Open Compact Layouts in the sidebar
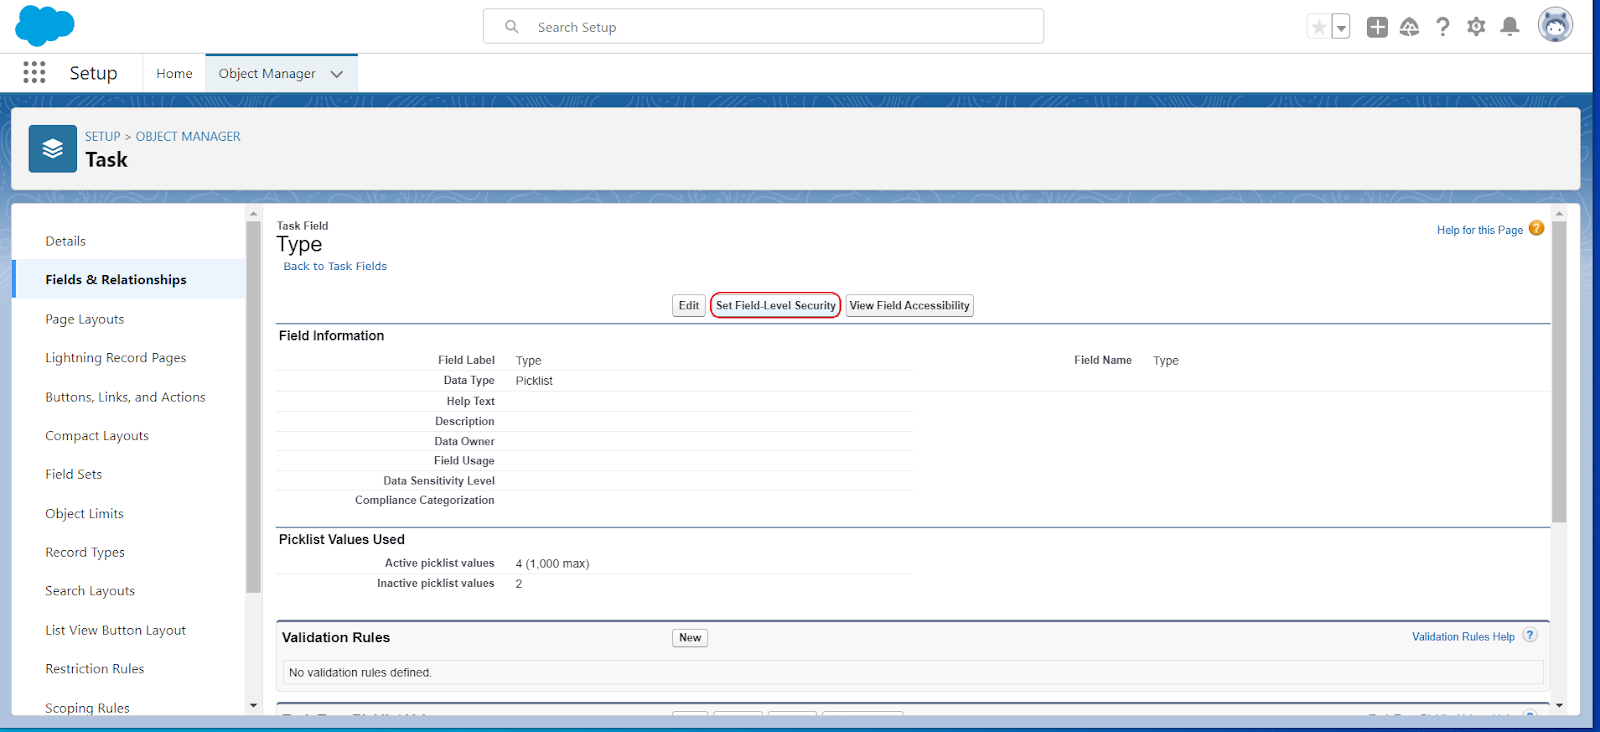The height and width of the screenshot is (732, 1600). pos(97,435)
